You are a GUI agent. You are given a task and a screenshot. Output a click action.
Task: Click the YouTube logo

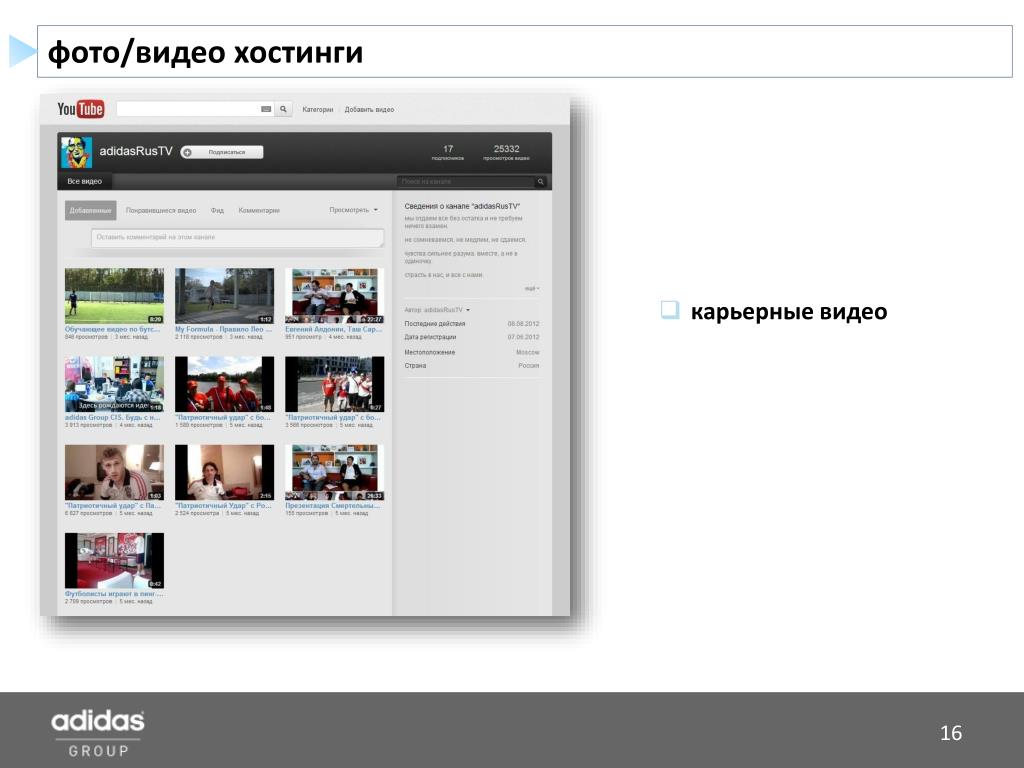point(81,109)
